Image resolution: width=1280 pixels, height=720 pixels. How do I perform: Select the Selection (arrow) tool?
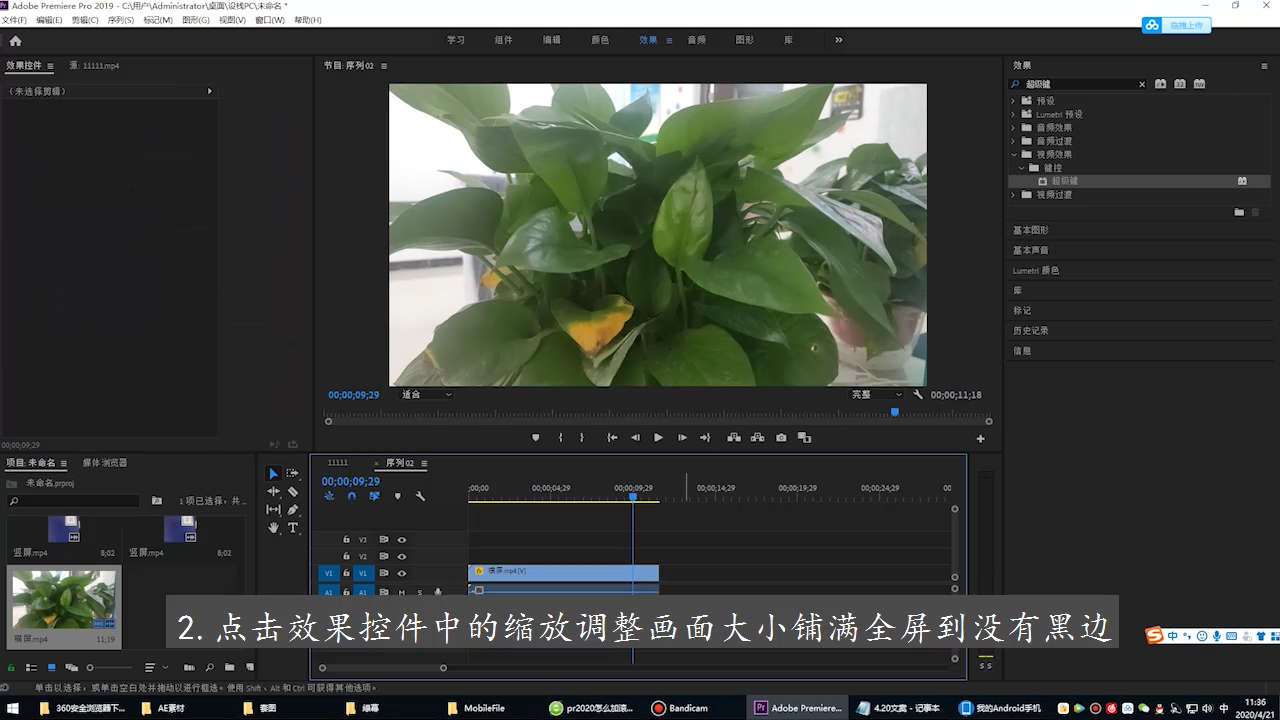[273, 473]
